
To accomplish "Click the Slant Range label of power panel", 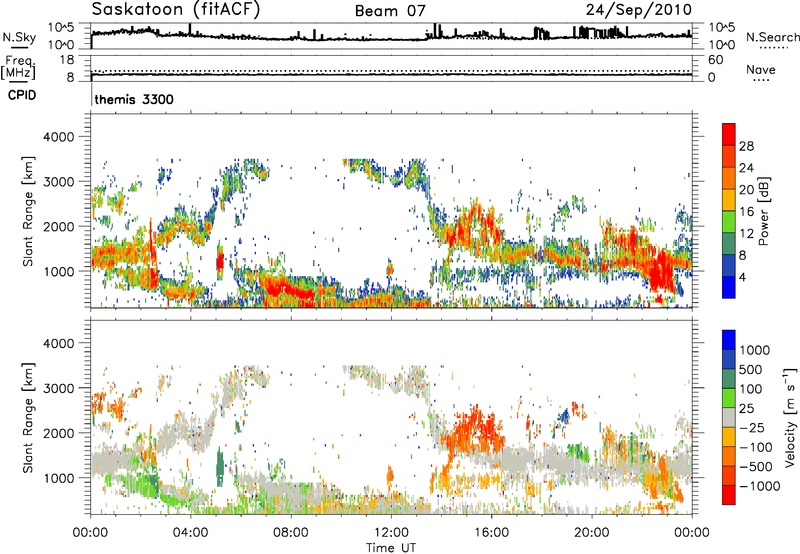I will (x=28, y=211).
